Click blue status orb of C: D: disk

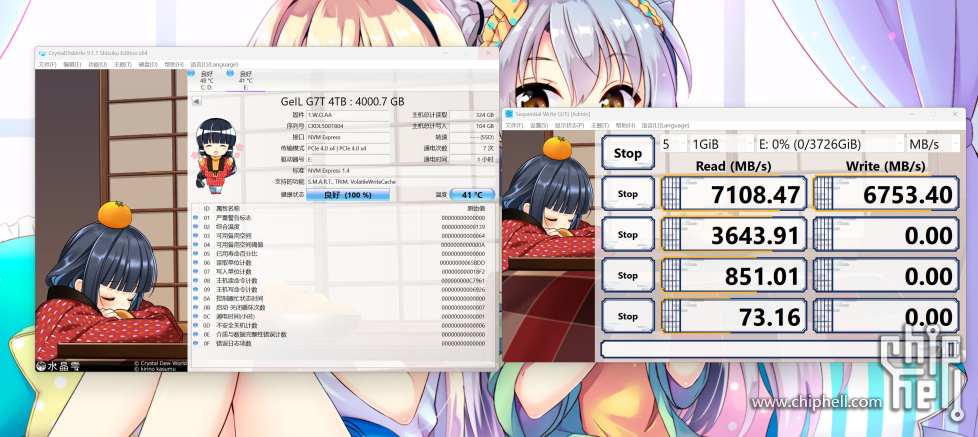[192, 74]
